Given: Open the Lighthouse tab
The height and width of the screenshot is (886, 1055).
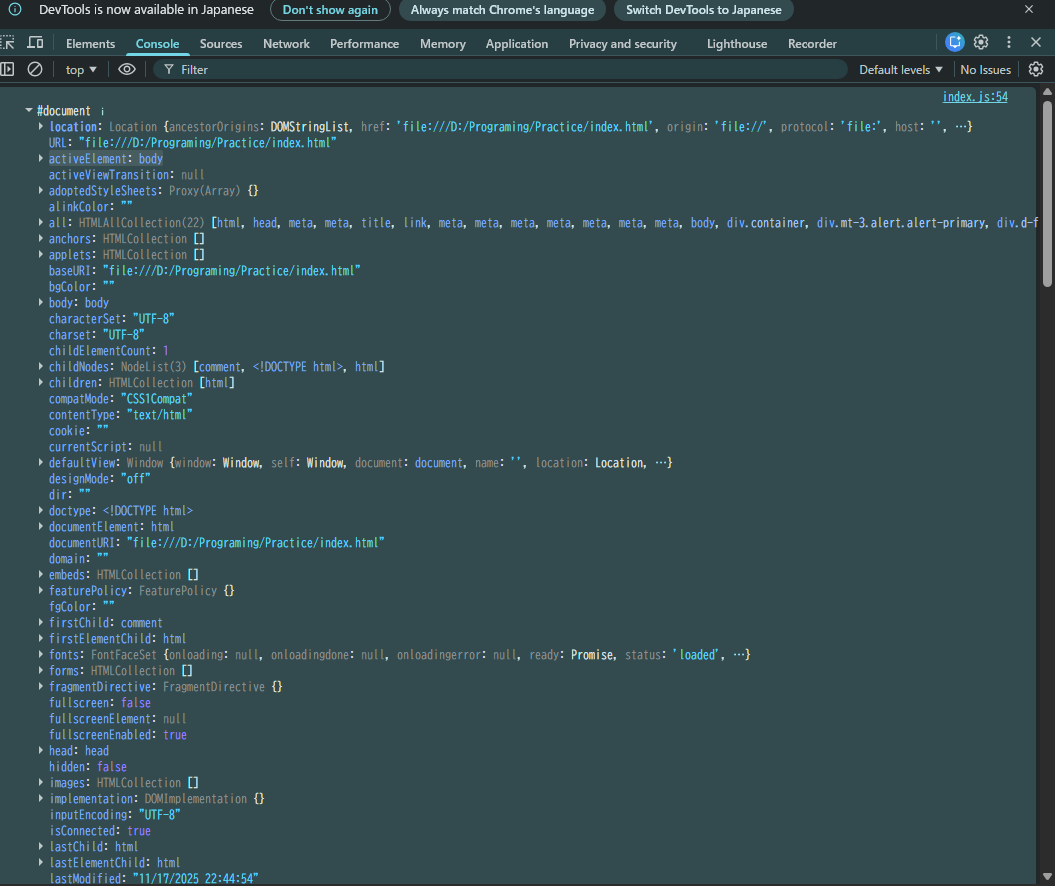Looking at the screenshot, I should click(737, 43).
